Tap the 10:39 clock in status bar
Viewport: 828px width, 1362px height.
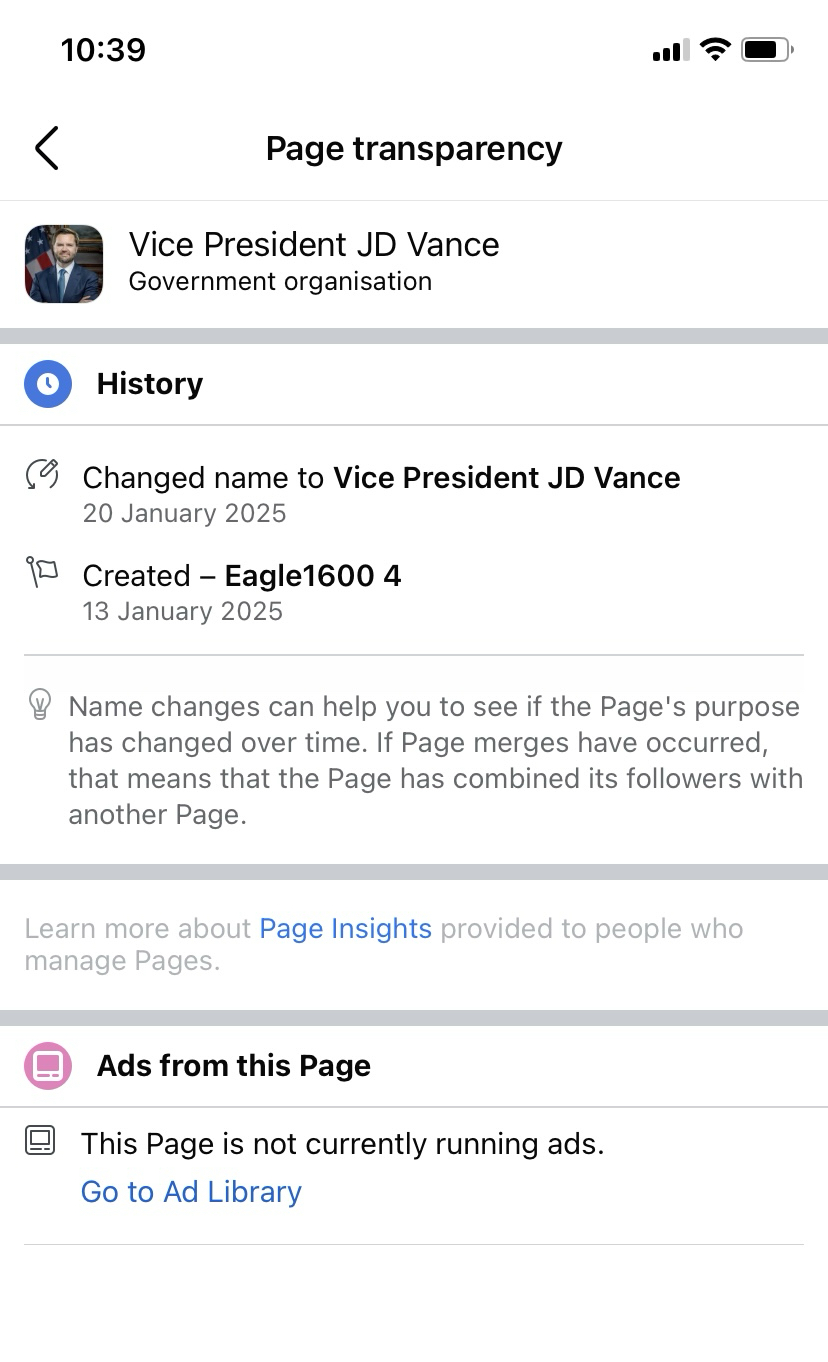pyautogui.click(x=103, y=50)
